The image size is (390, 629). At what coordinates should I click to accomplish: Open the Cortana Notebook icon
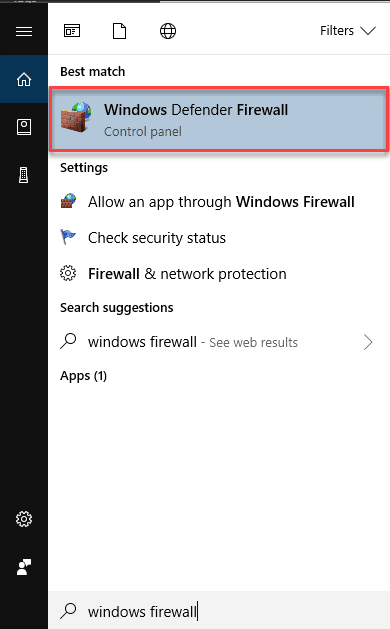tap(24, 127)
